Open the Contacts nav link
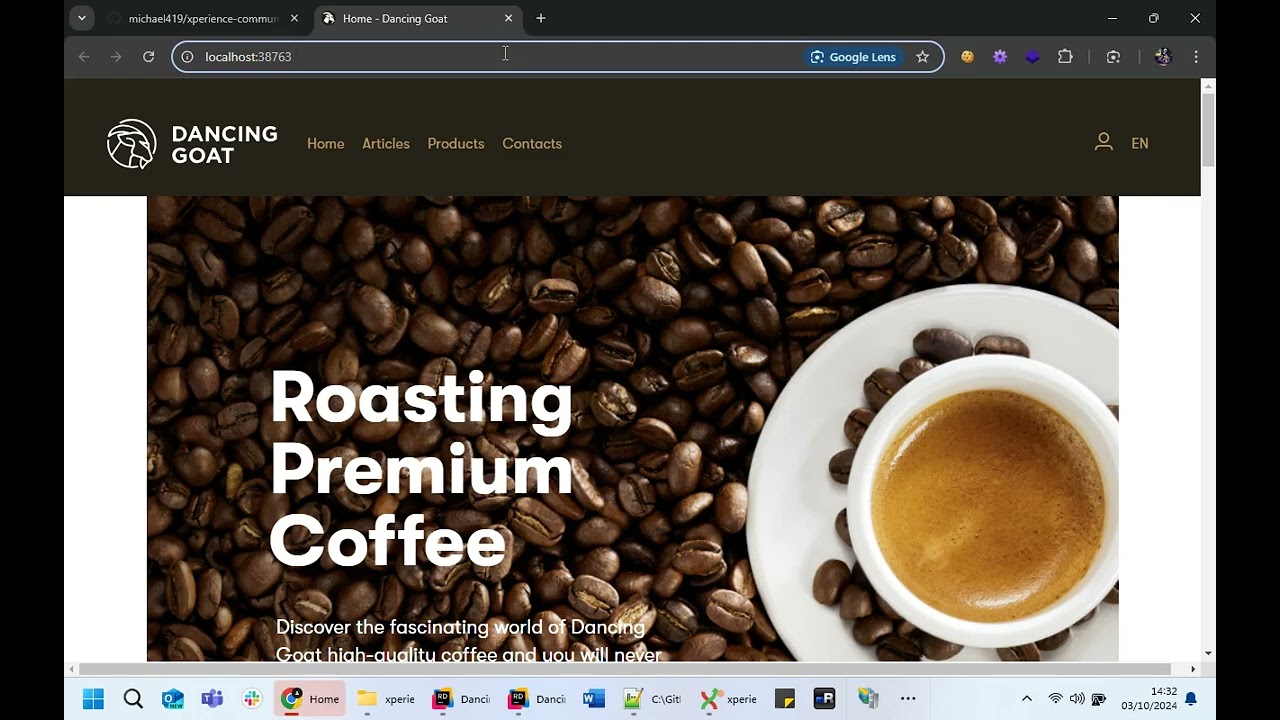1280x720 pixels. coord(532,144)
